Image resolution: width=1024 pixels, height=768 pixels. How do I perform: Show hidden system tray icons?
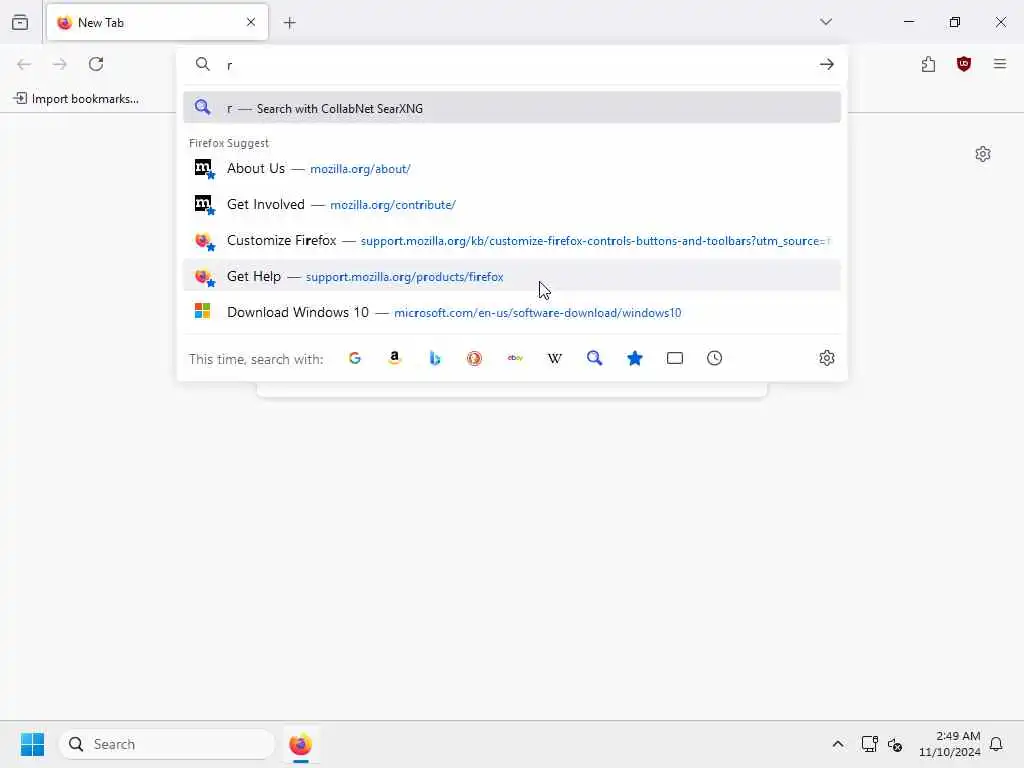[838, 744]
